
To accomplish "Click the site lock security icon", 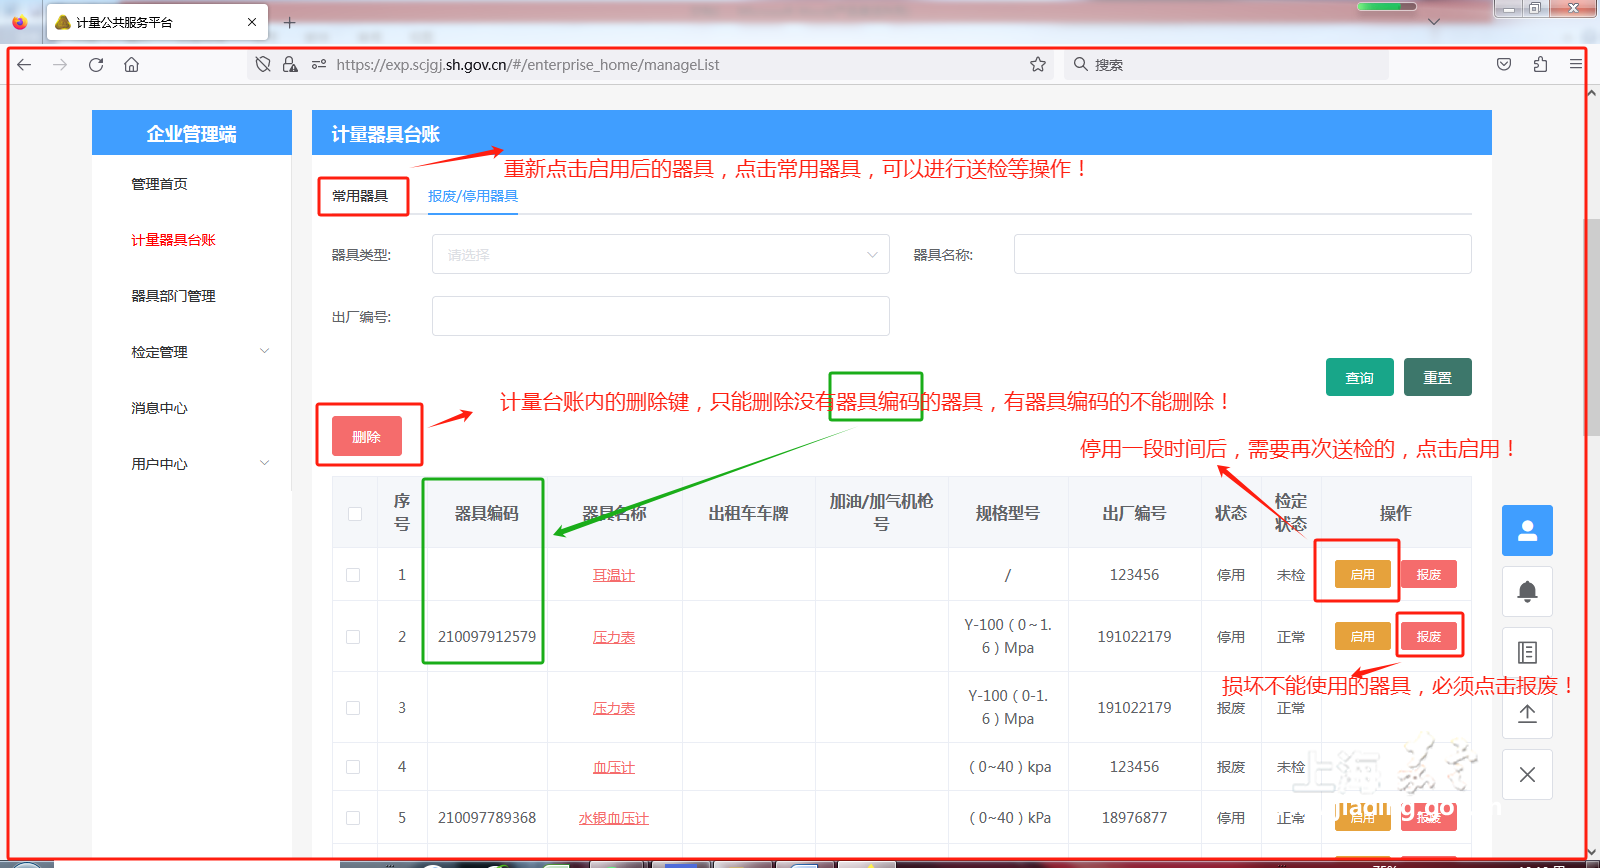I will (290, 64).
